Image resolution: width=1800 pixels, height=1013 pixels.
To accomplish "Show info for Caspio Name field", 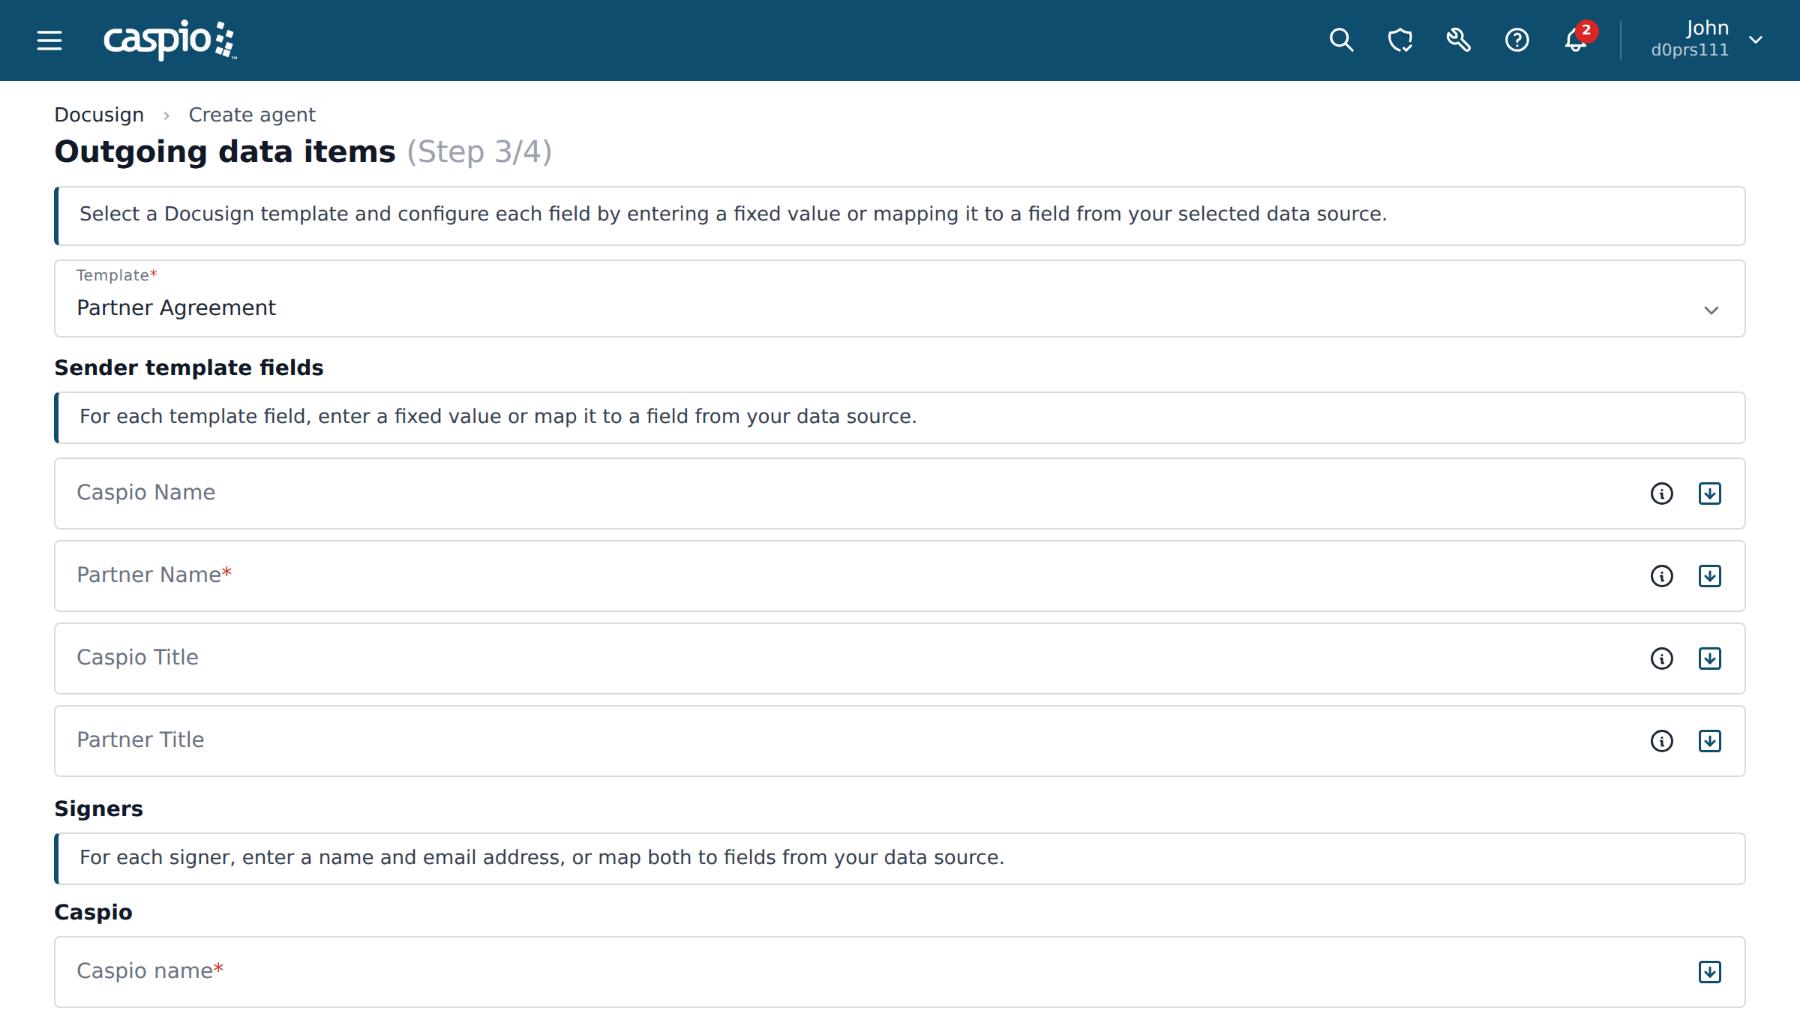I will (1661, 493).
